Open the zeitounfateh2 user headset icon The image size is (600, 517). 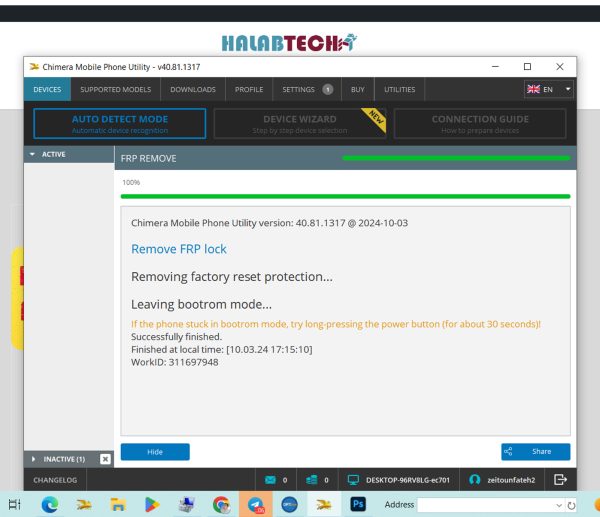474,479
